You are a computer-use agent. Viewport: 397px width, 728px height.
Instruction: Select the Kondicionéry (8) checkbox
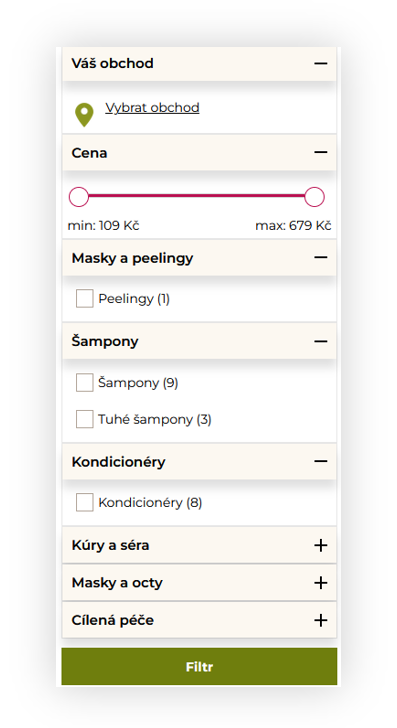tap(85, 502)
